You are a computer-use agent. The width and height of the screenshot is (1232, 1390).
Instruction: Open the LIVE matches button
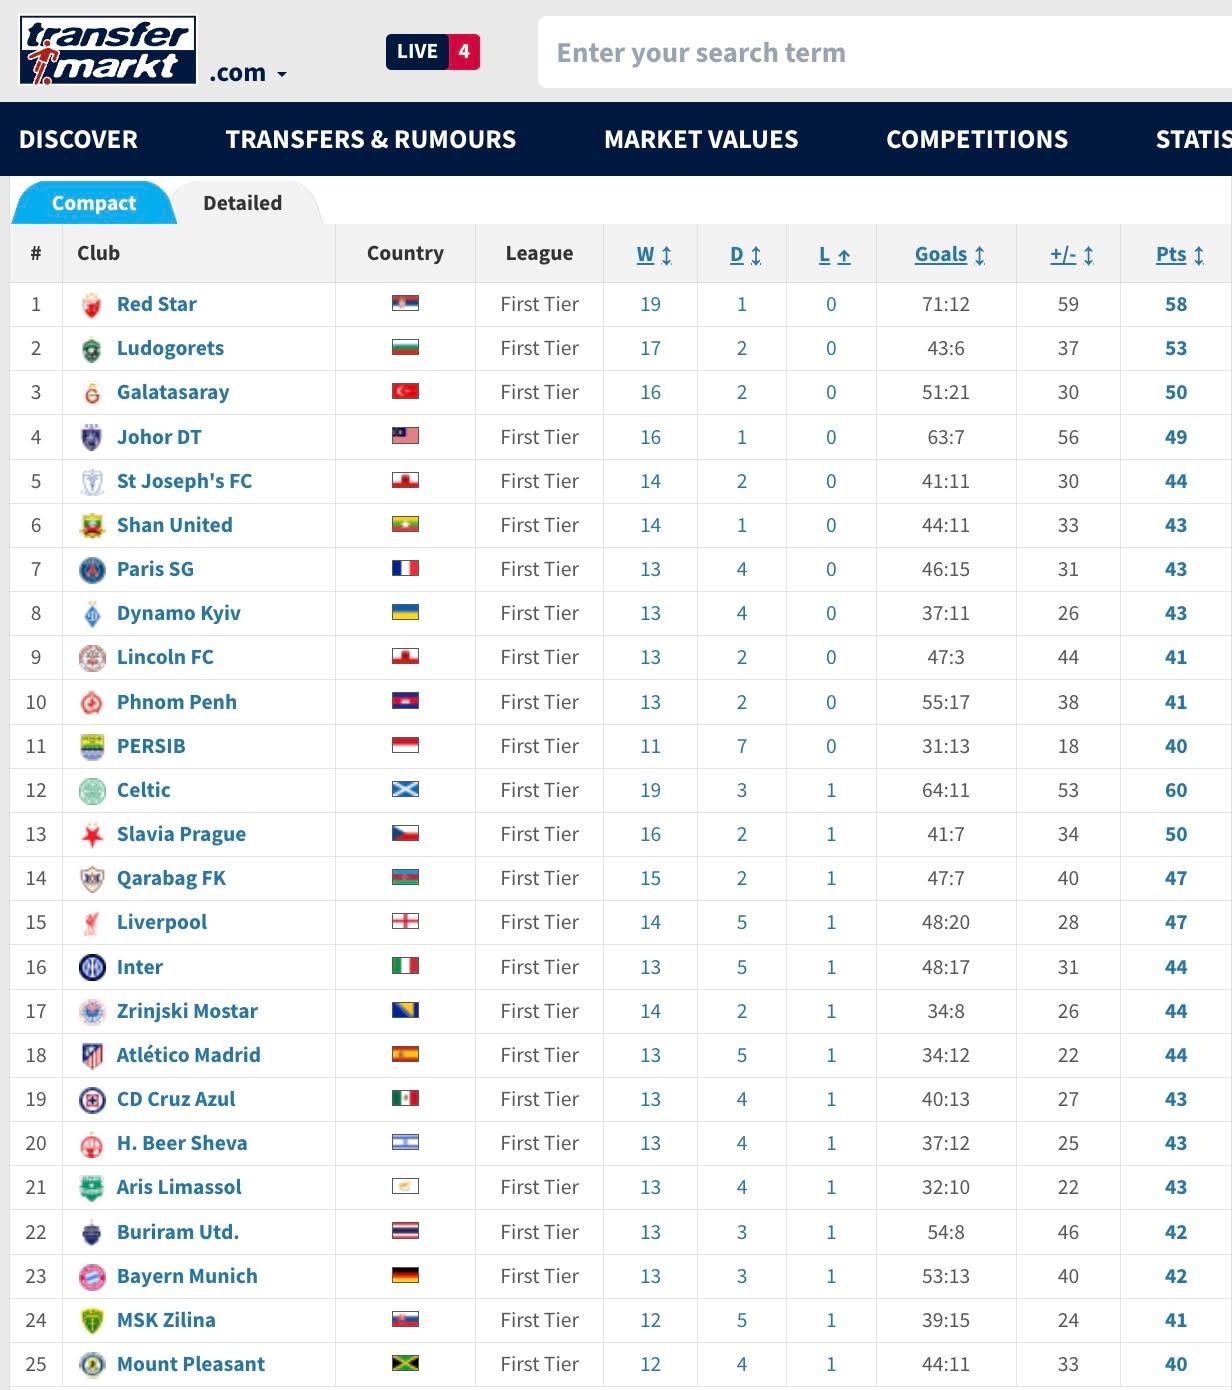point(433,52)
